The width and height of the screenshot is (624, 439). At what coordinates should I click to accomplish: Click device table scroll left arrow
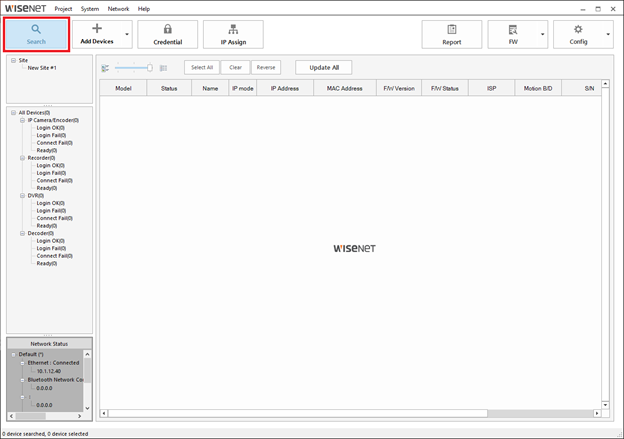click(103, 414)
